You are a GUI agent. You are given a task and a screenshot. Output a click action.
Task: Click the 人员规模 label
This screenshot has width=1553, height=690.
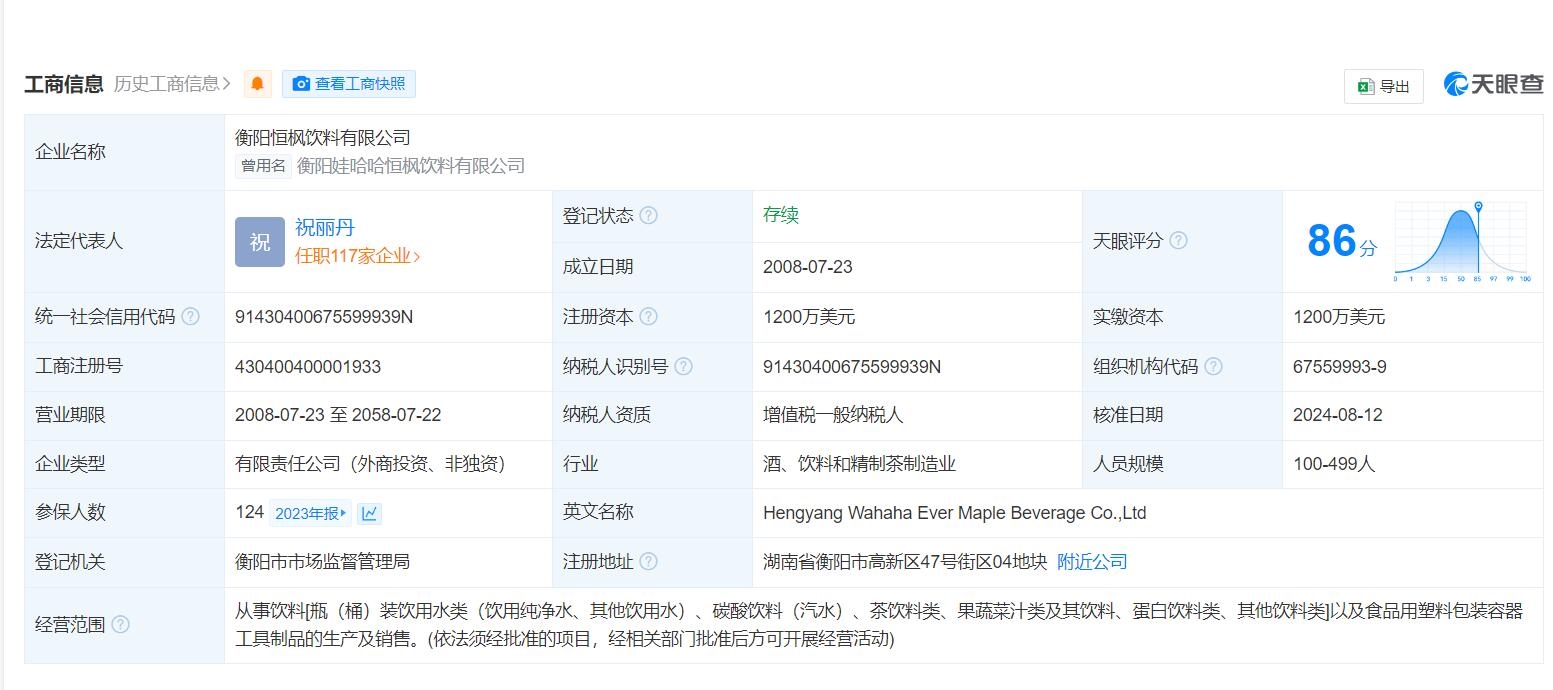coord(1128,464)
